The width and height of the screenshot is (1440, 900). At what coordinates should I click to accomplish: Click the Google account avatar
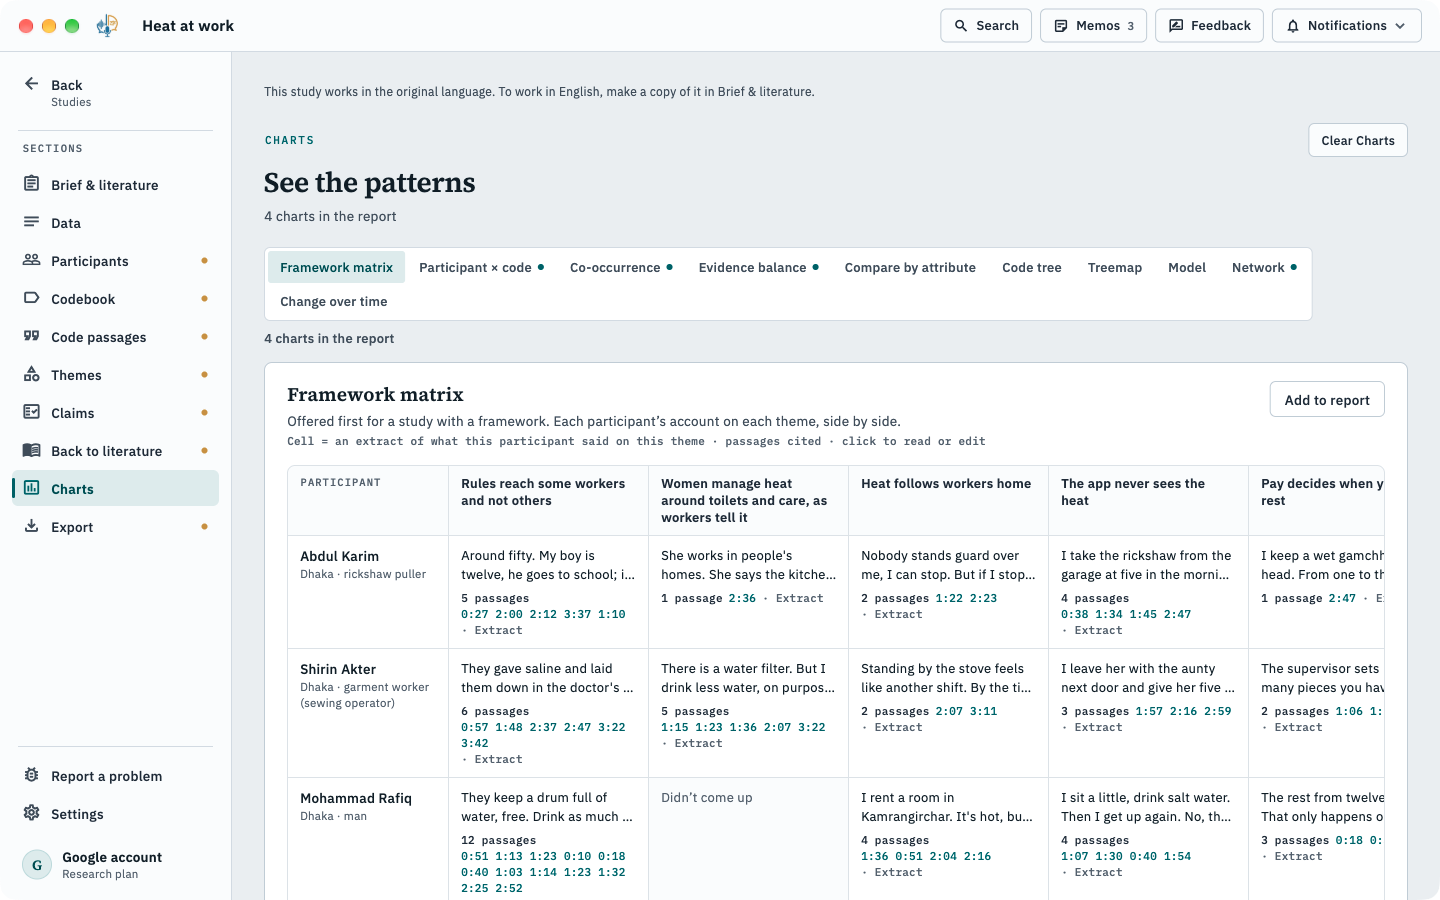pyautogui.click(x=37, y=865)
